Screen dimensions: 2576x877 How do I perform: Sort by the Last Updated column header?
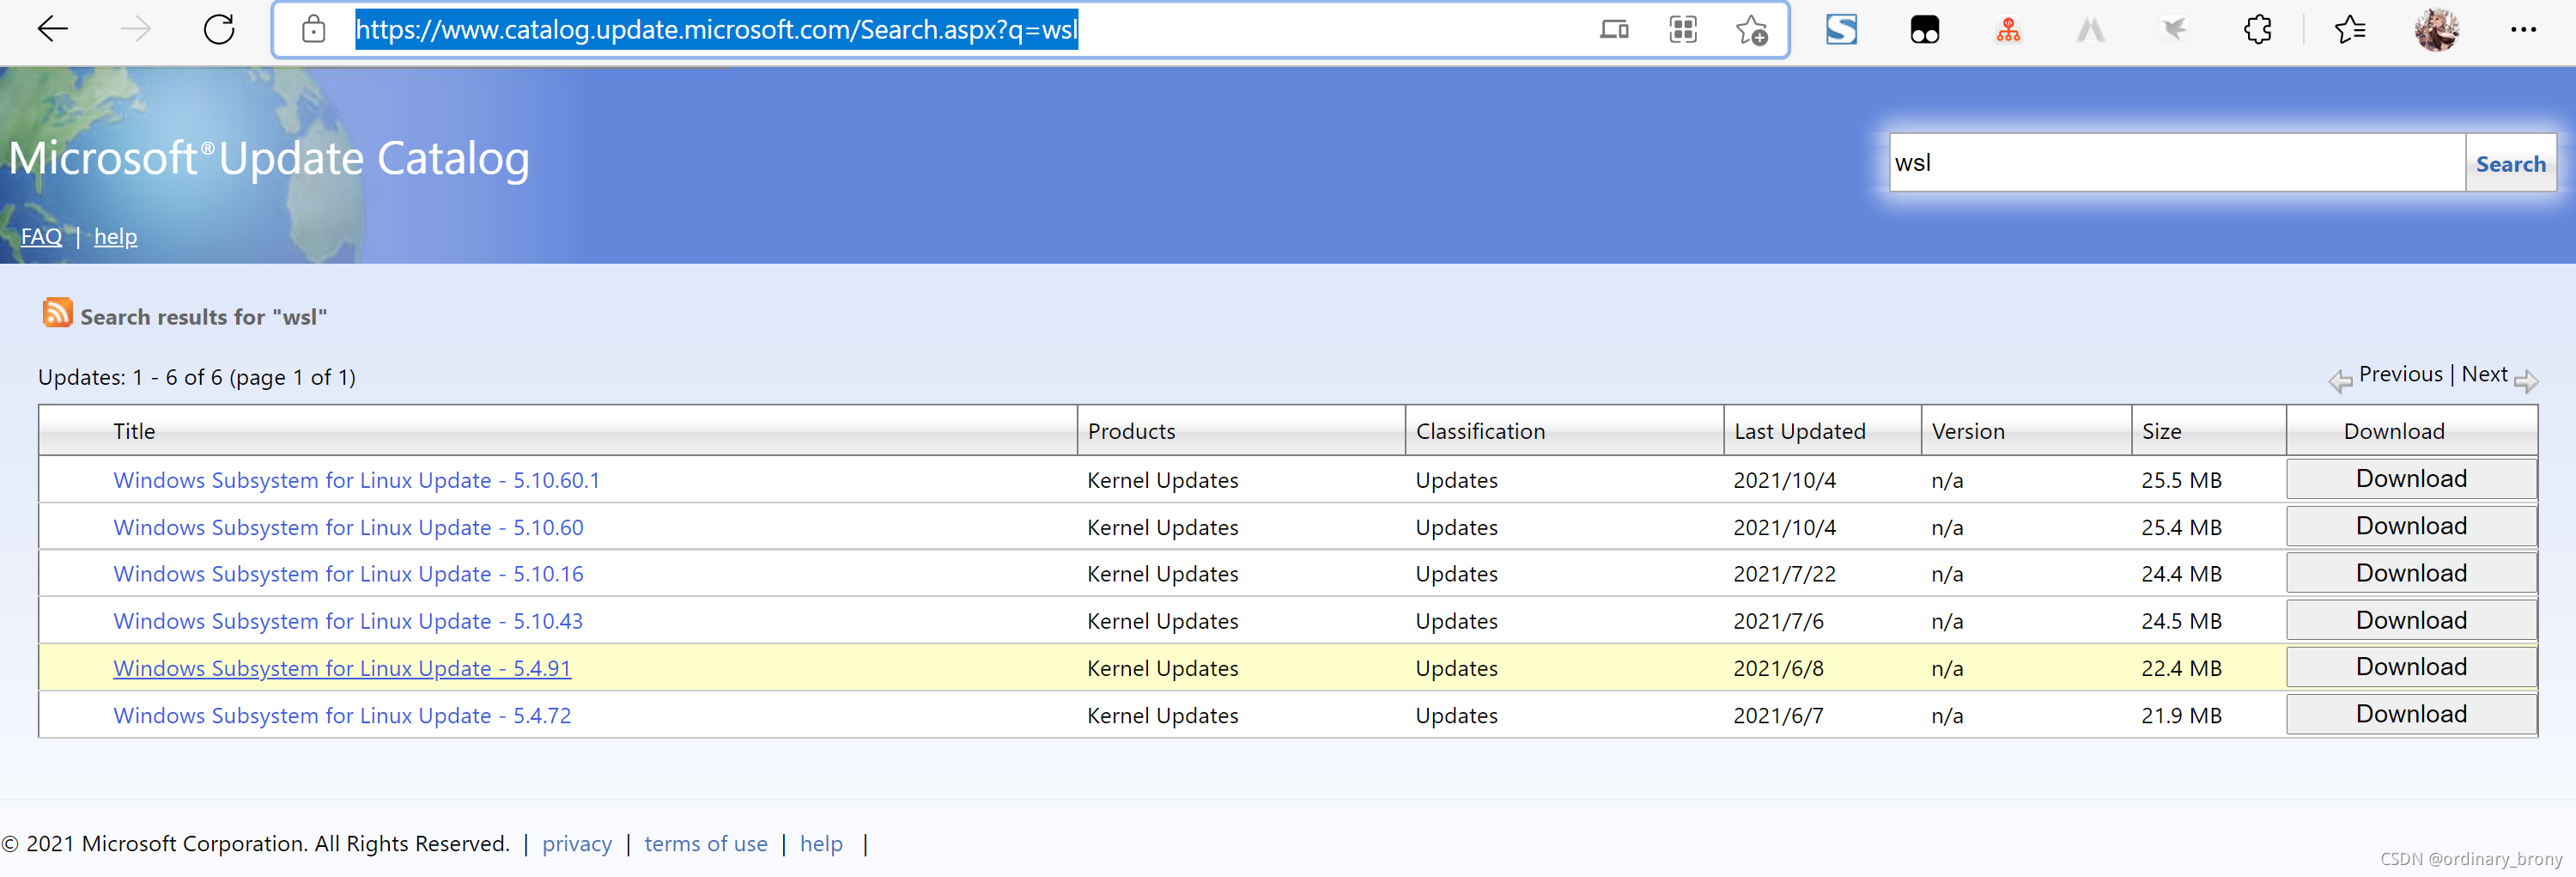coord(1799,431)
